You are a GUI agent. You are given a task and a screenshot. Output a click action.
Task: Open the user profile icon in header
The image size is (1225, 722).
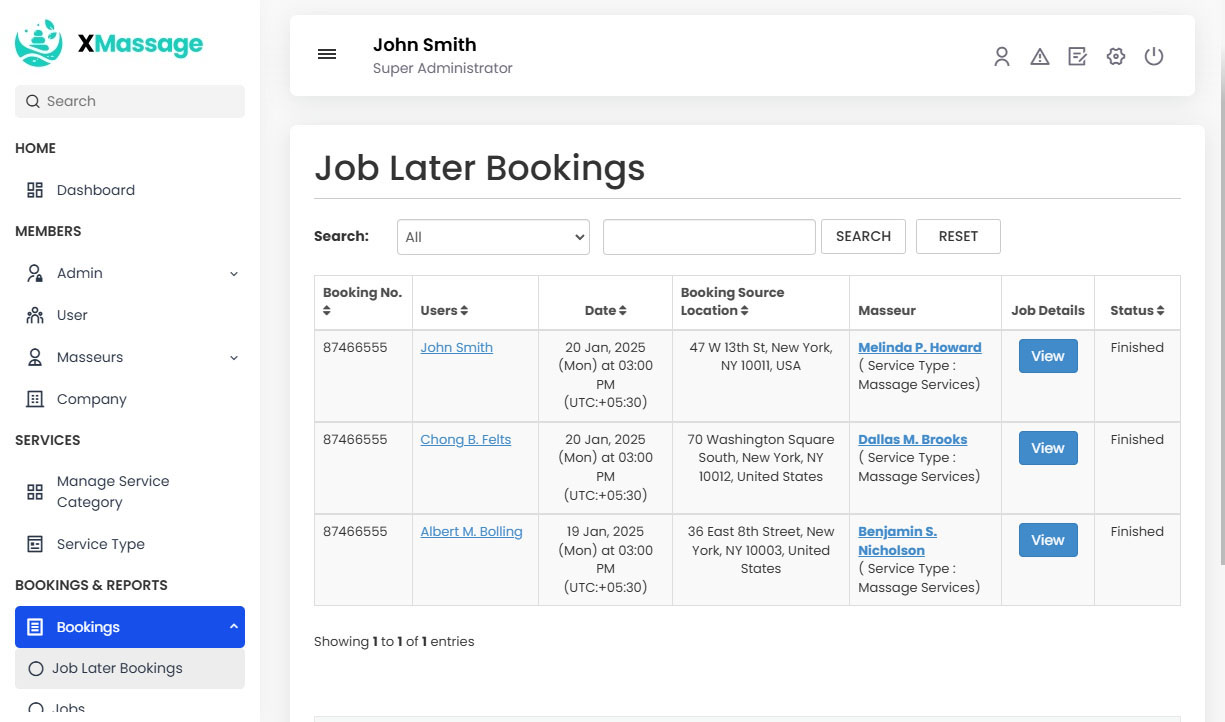1001,57
